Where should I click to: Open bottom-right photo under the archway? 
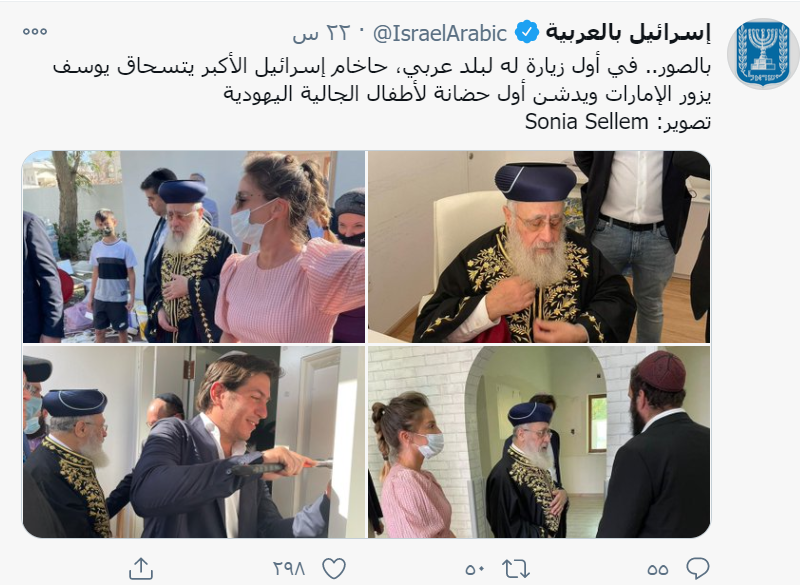tap(539, 442)
